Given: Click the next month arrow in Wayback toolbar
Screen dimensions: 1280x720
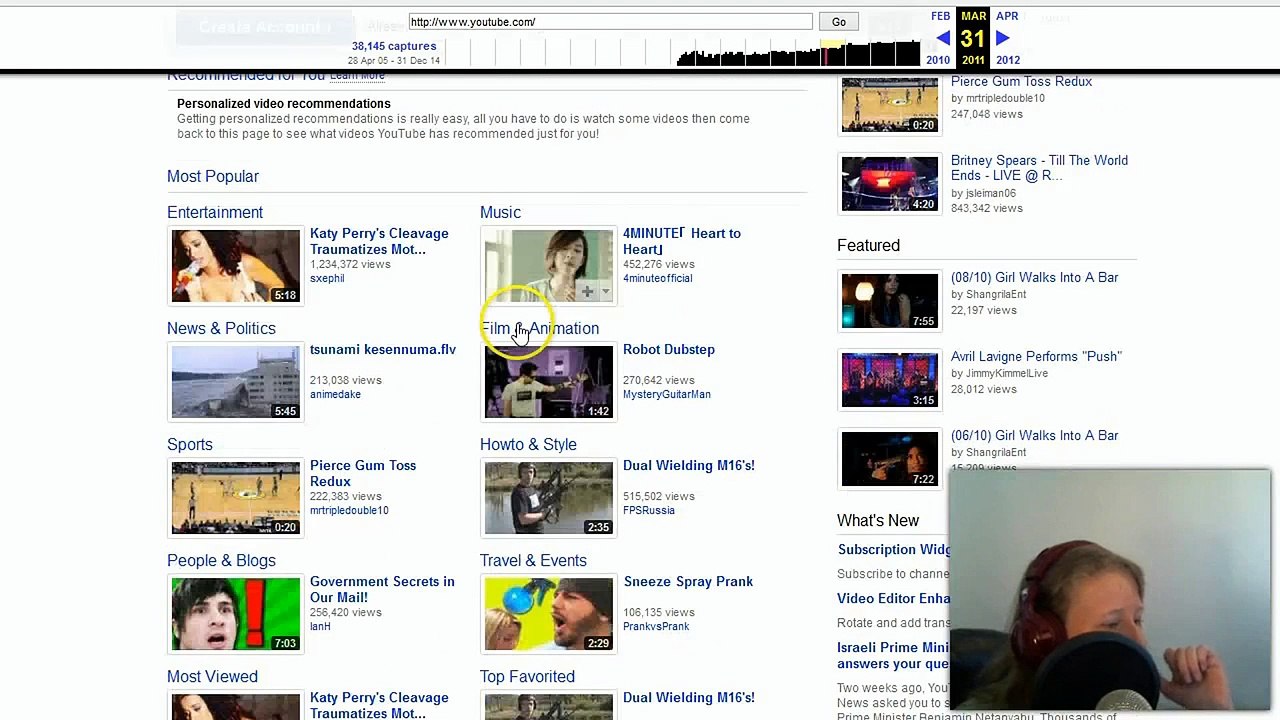Looking at the screenshot, I should [x=1002, y=38].
